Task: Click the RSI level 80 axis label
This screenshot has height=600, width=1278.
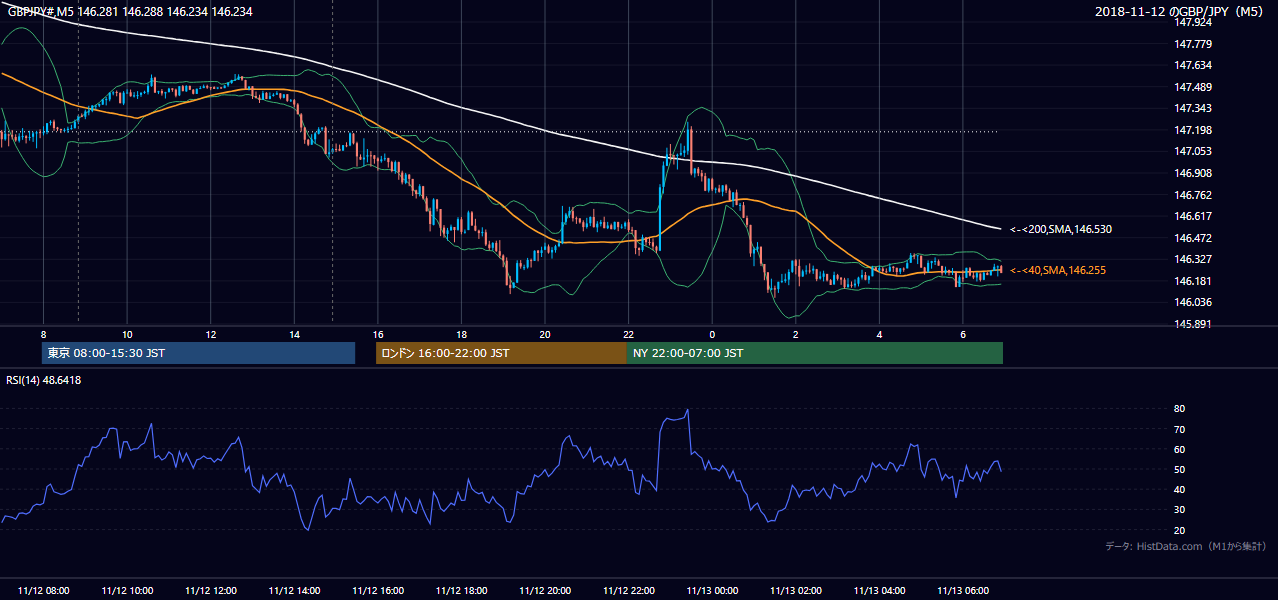Action: point(1179,409)
